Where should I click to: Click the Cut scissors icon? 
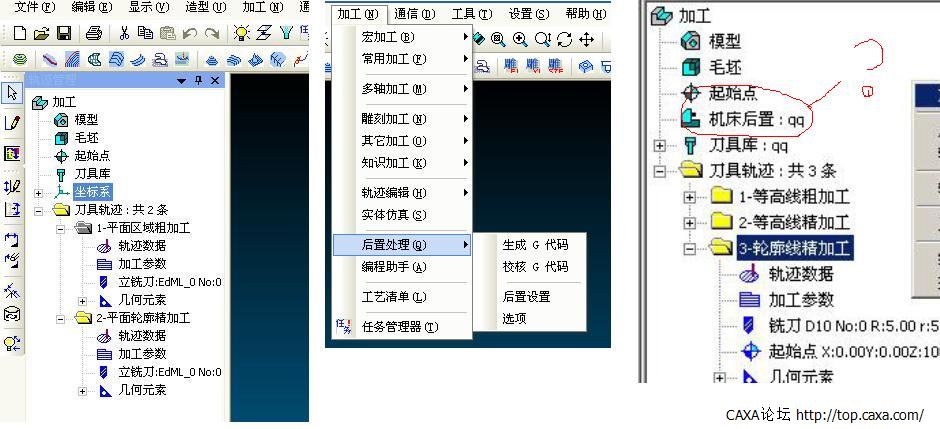pos(125,33)
